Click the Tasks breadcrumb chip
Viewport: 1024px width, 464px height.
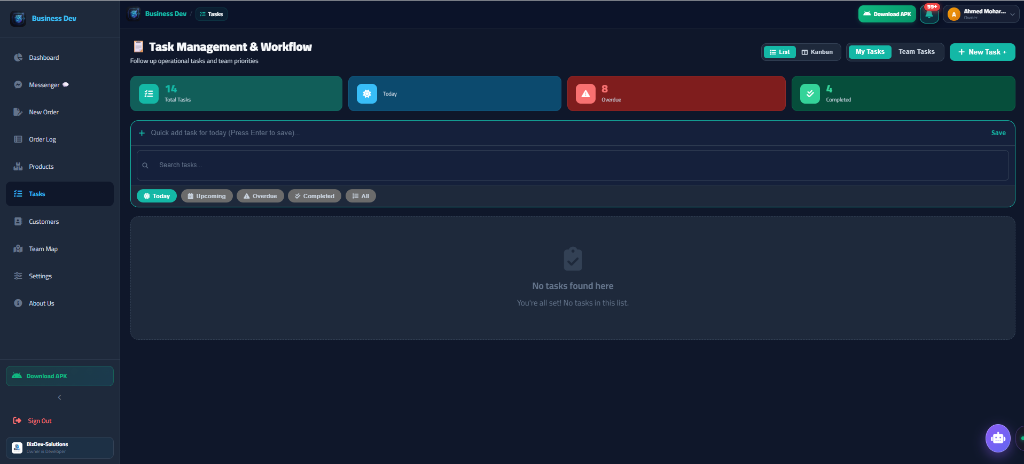pos(211,14)
